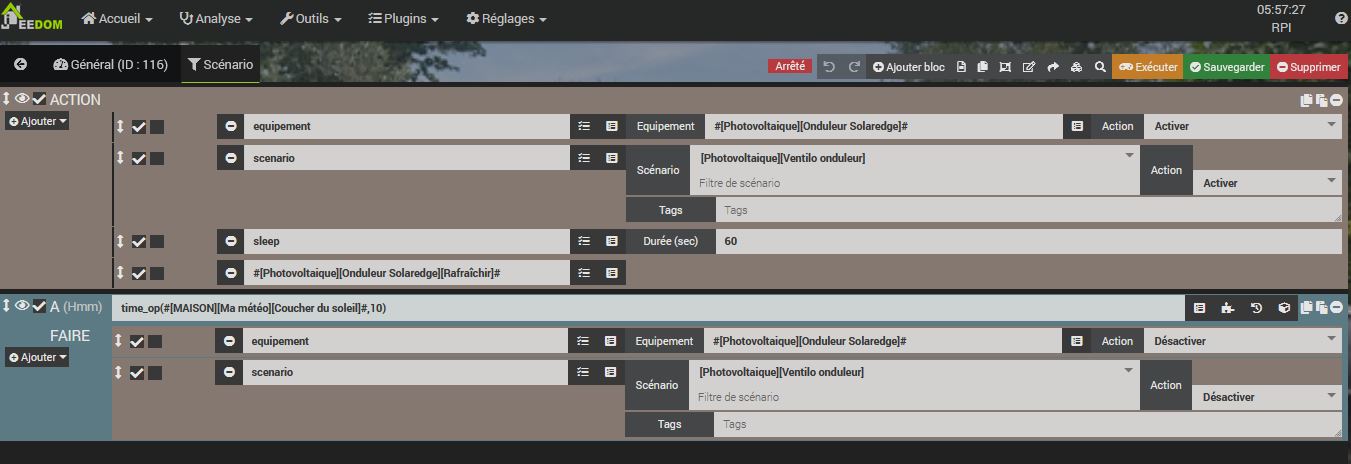Paste into the ACTION block with paste icon

(1321, 100)
